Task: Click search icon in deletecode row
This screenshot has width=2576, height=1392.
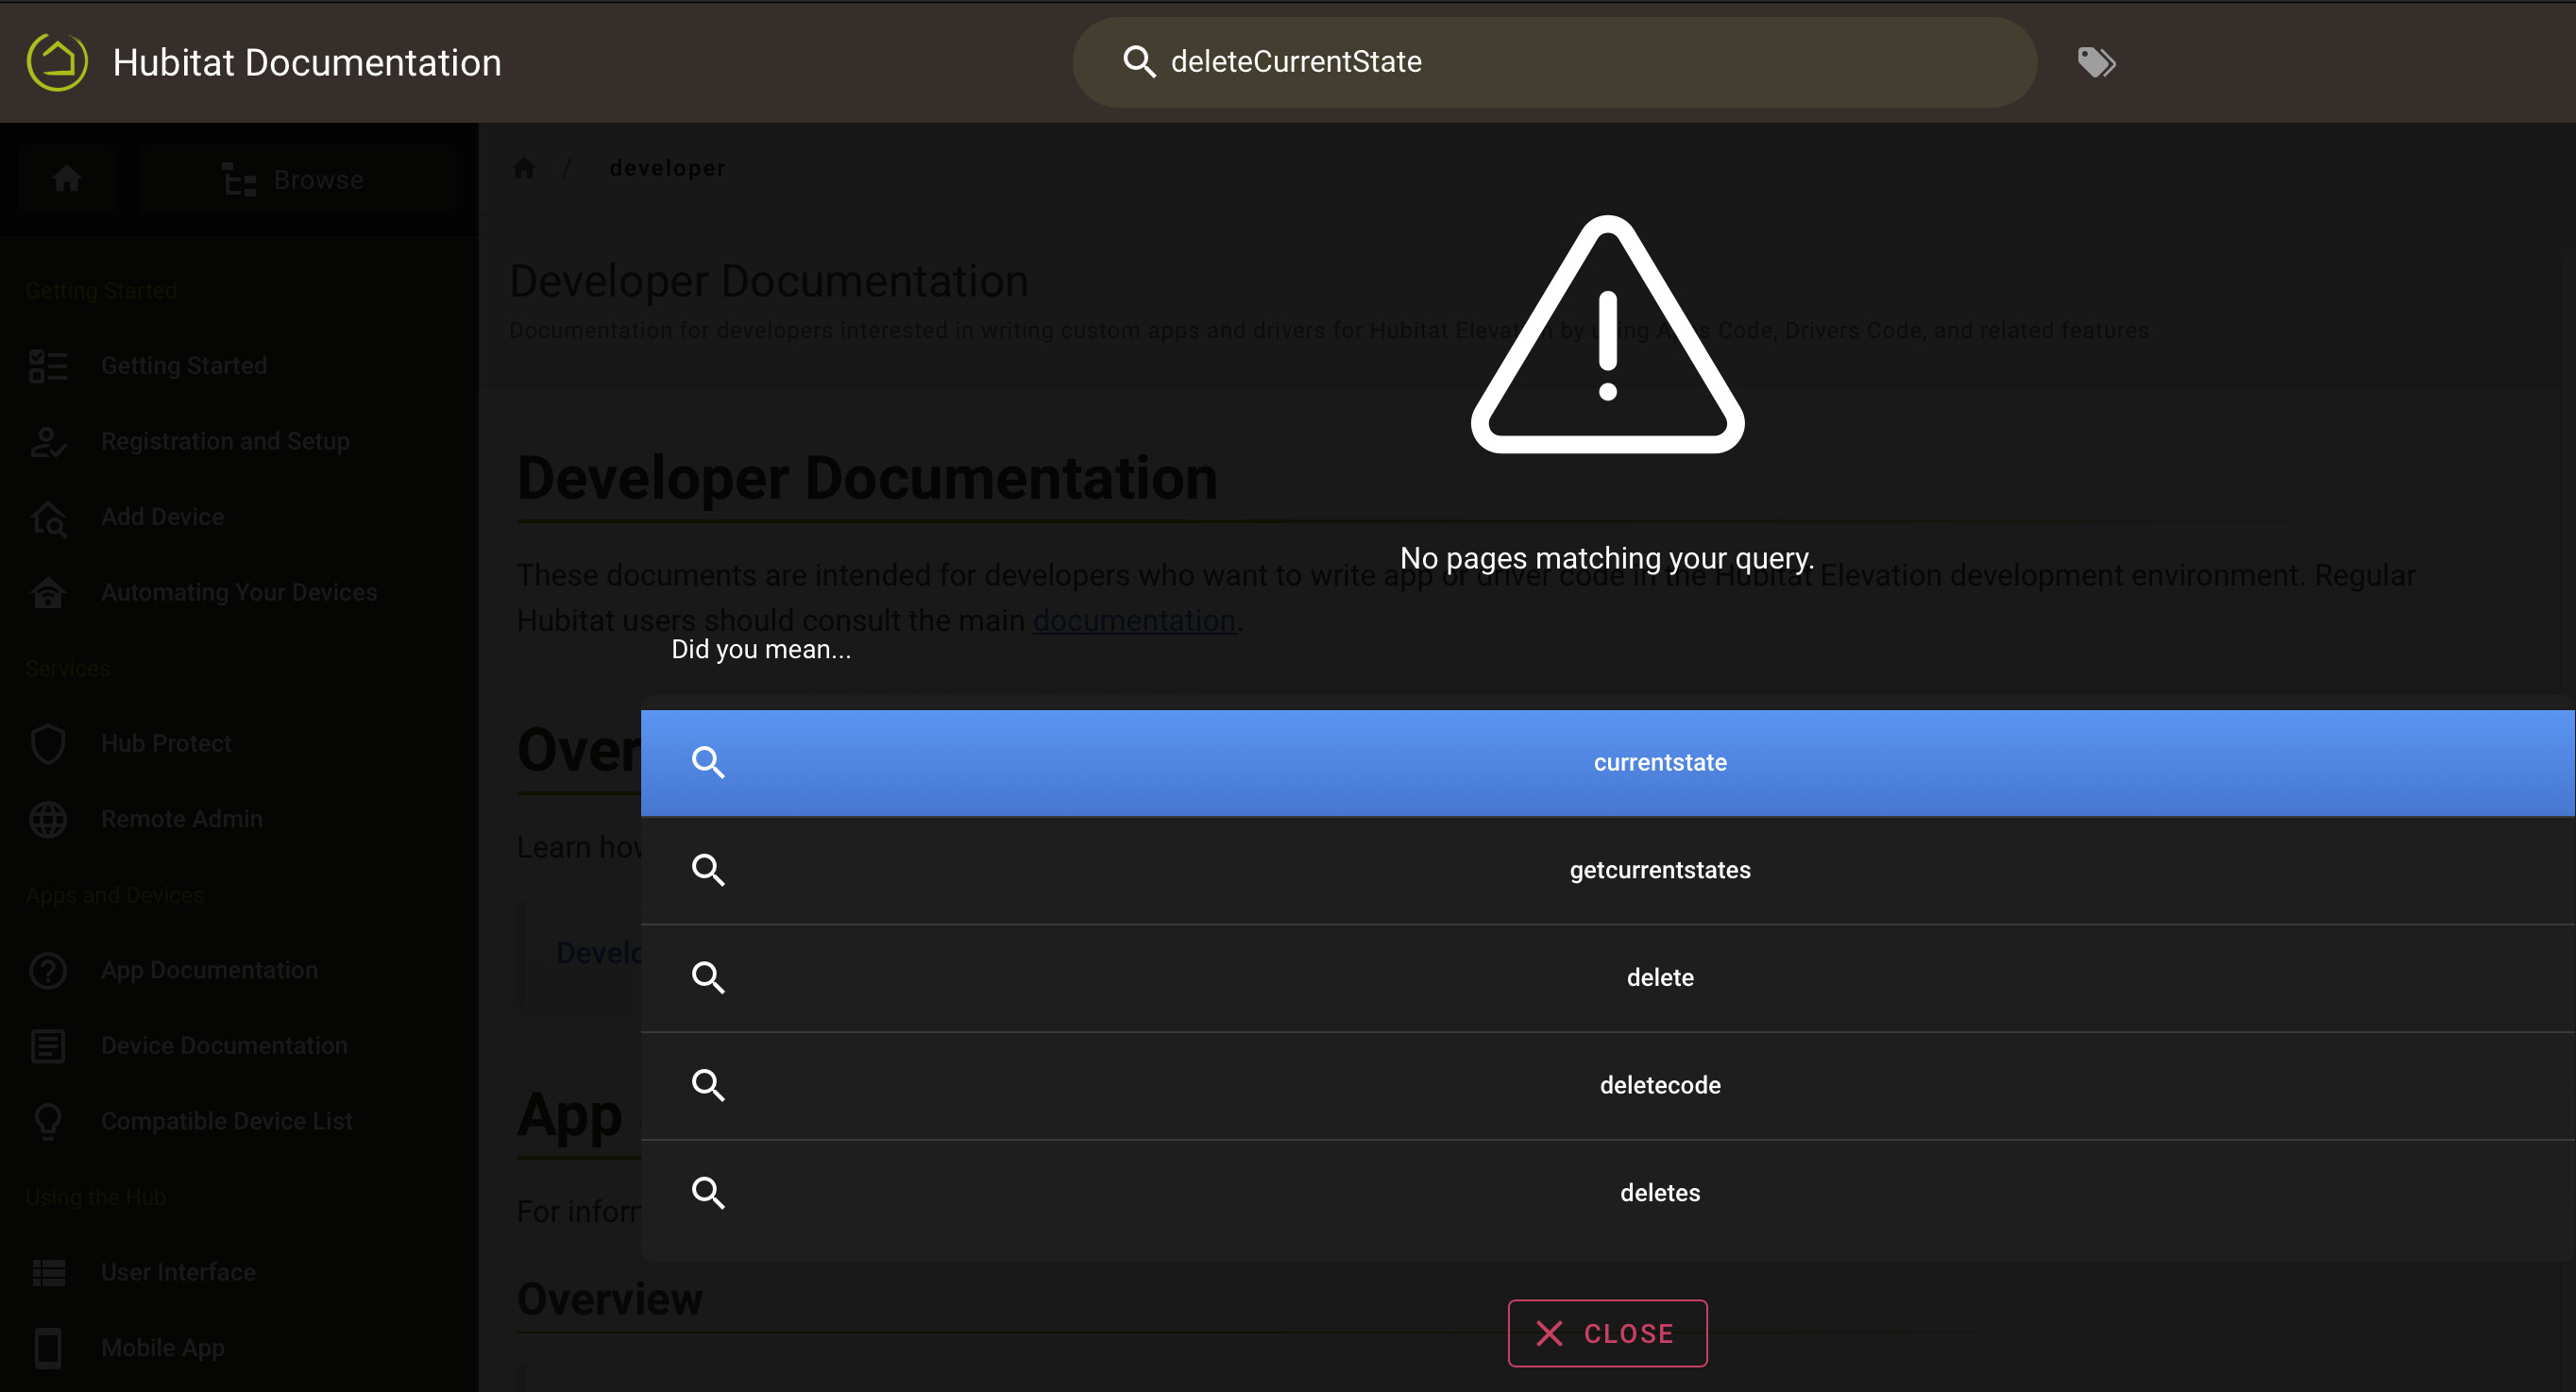Action: point(708,1085)
